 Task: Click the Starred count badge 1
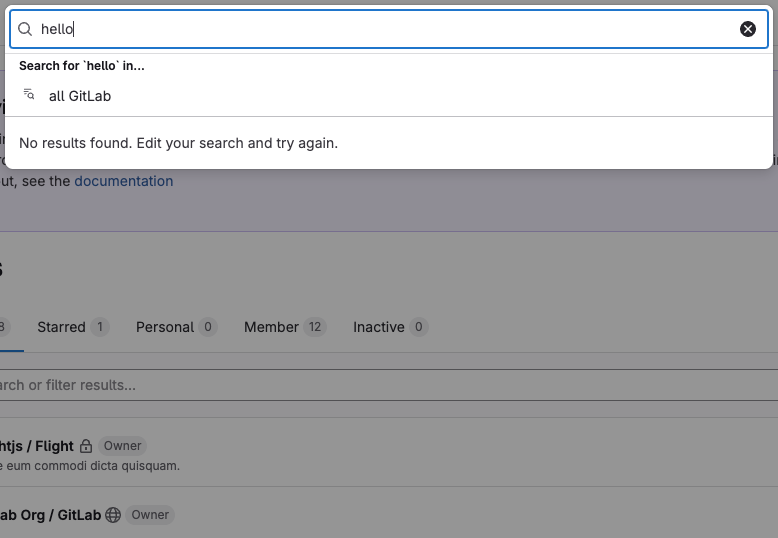[x=100, y=327]
